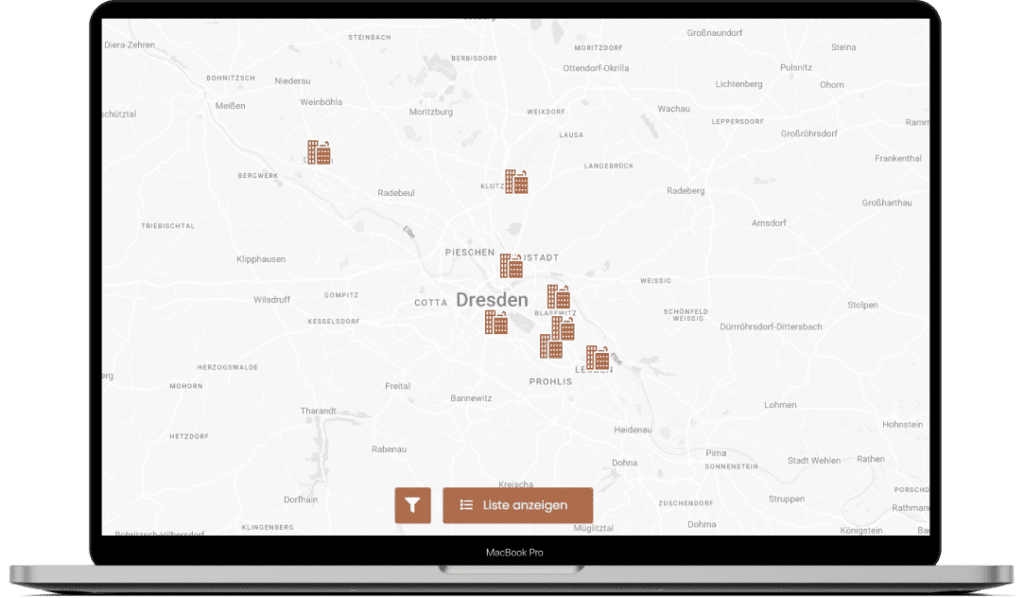Select the building marker directly below Dresden label

click(496, 322)
